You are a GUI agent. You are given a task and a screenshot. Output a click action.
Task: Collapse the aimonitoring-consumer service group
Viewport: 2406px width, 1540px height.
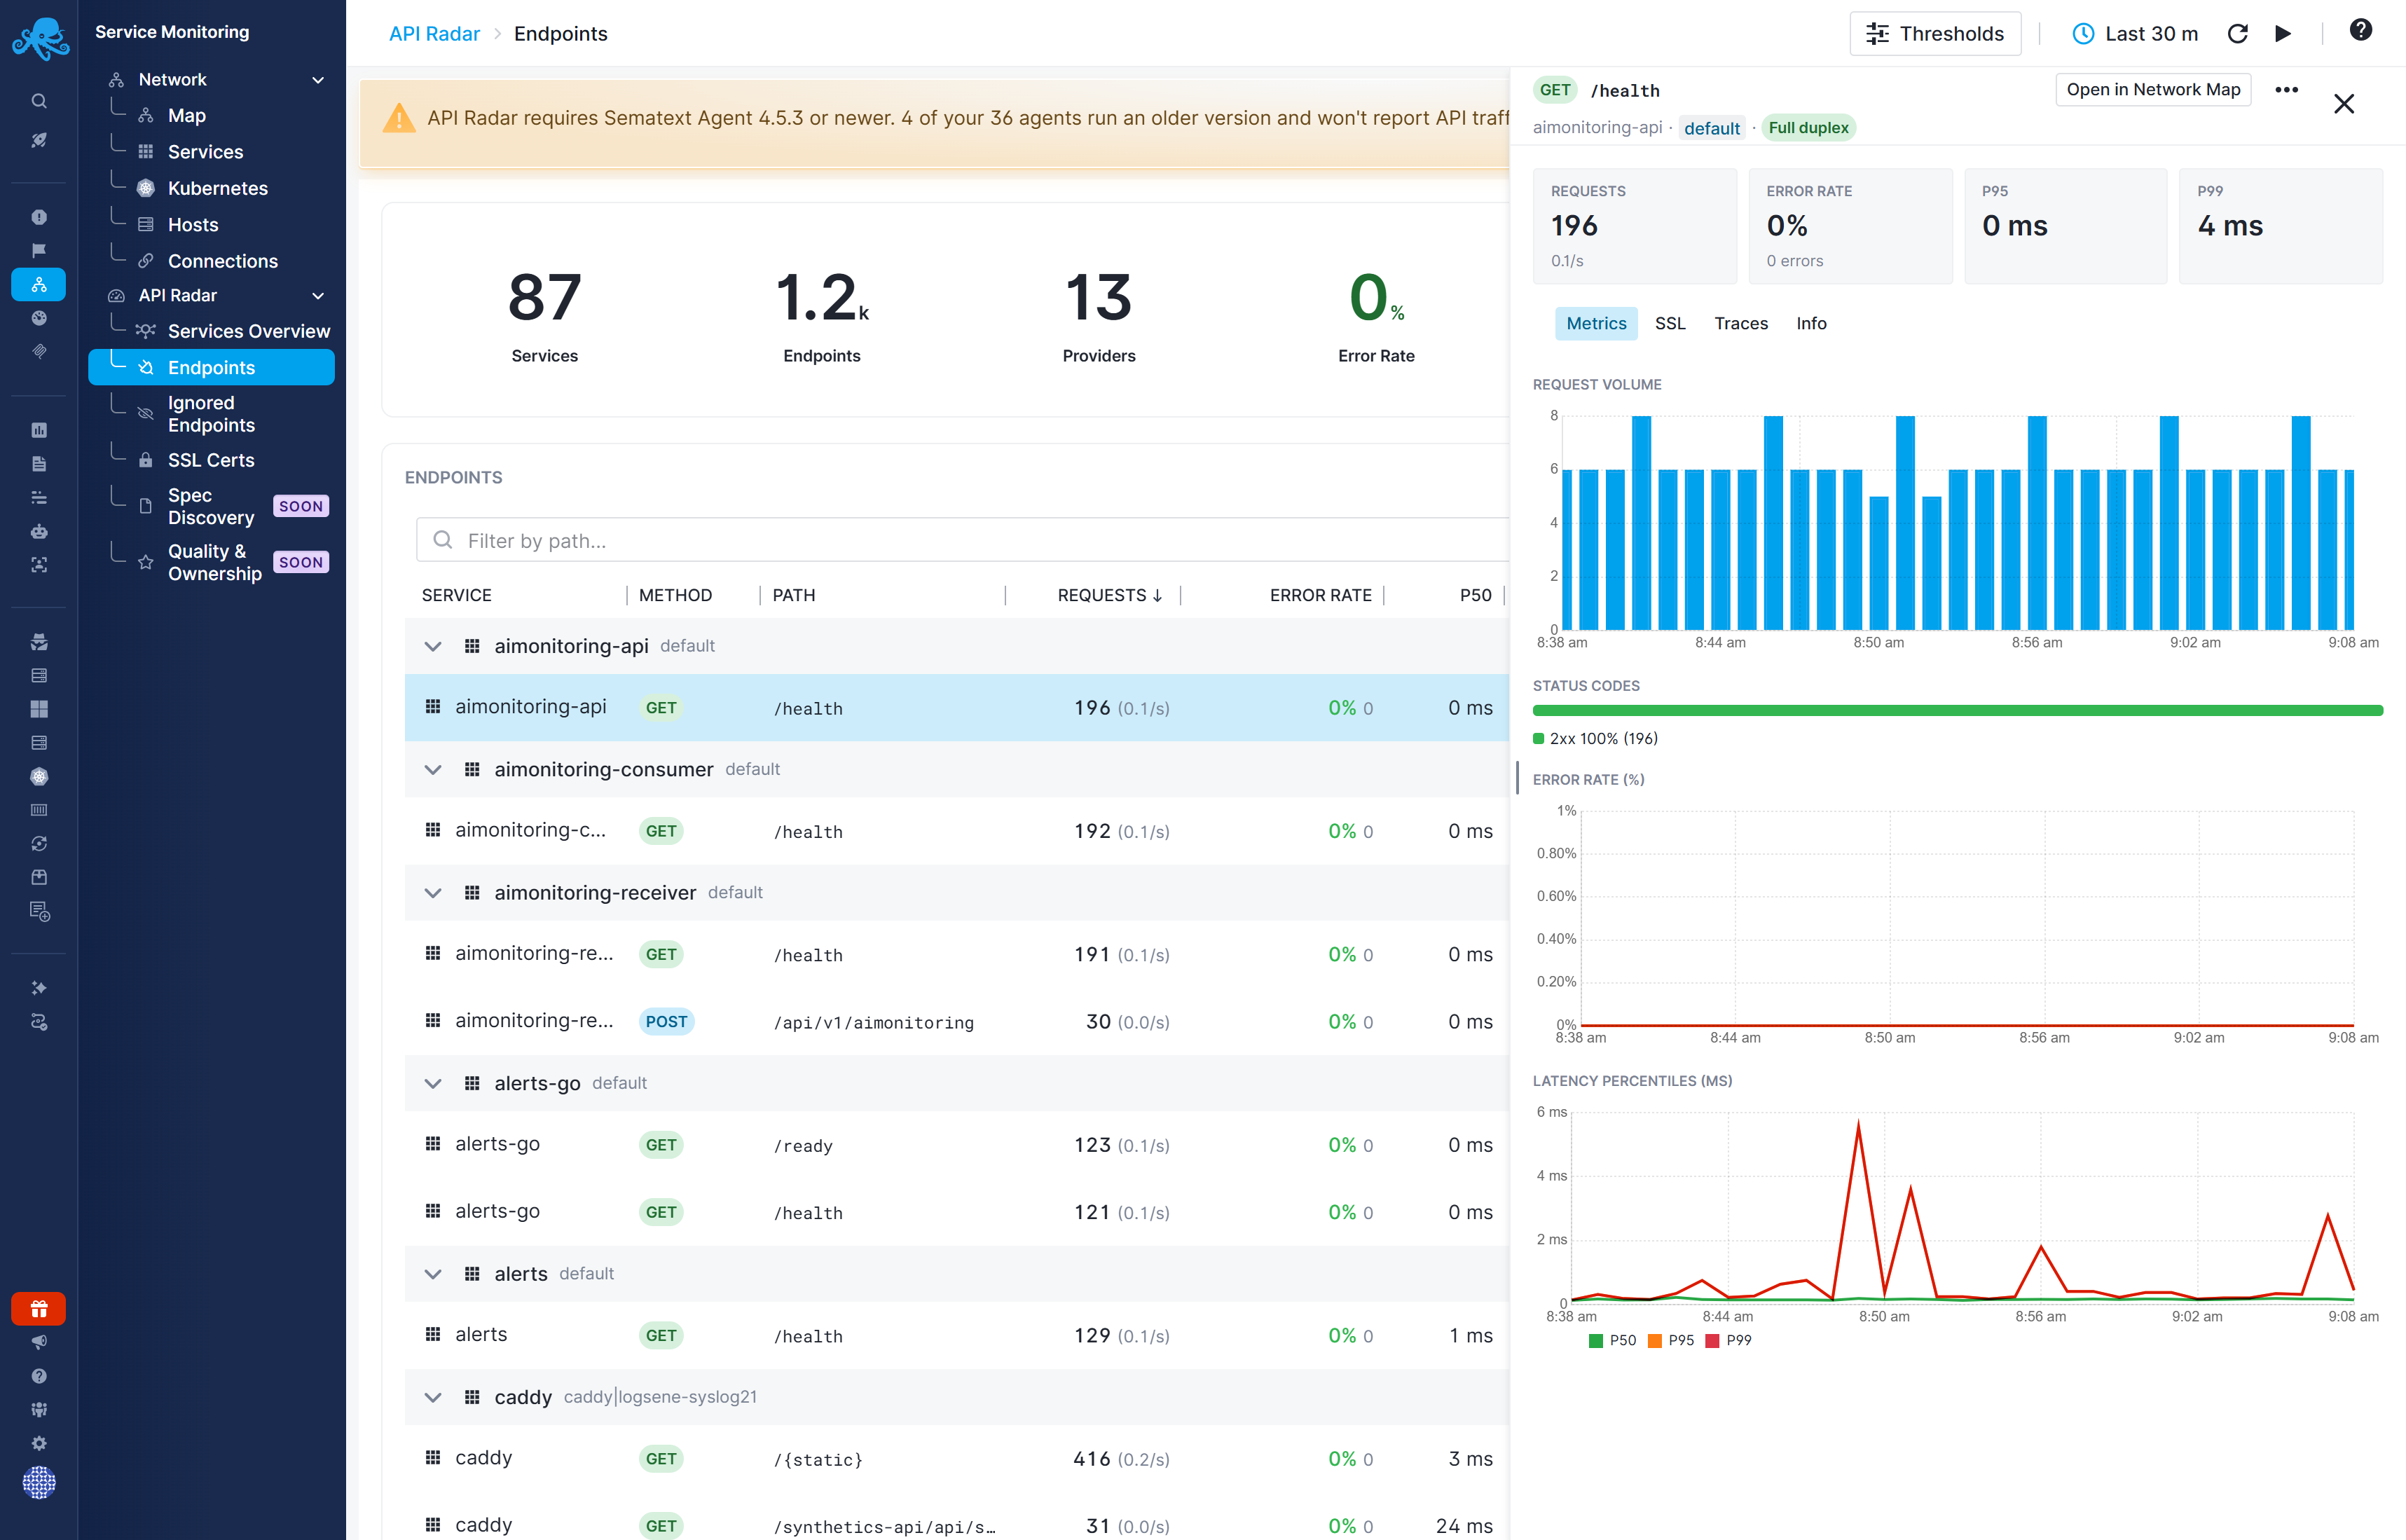tap(433, 769)
